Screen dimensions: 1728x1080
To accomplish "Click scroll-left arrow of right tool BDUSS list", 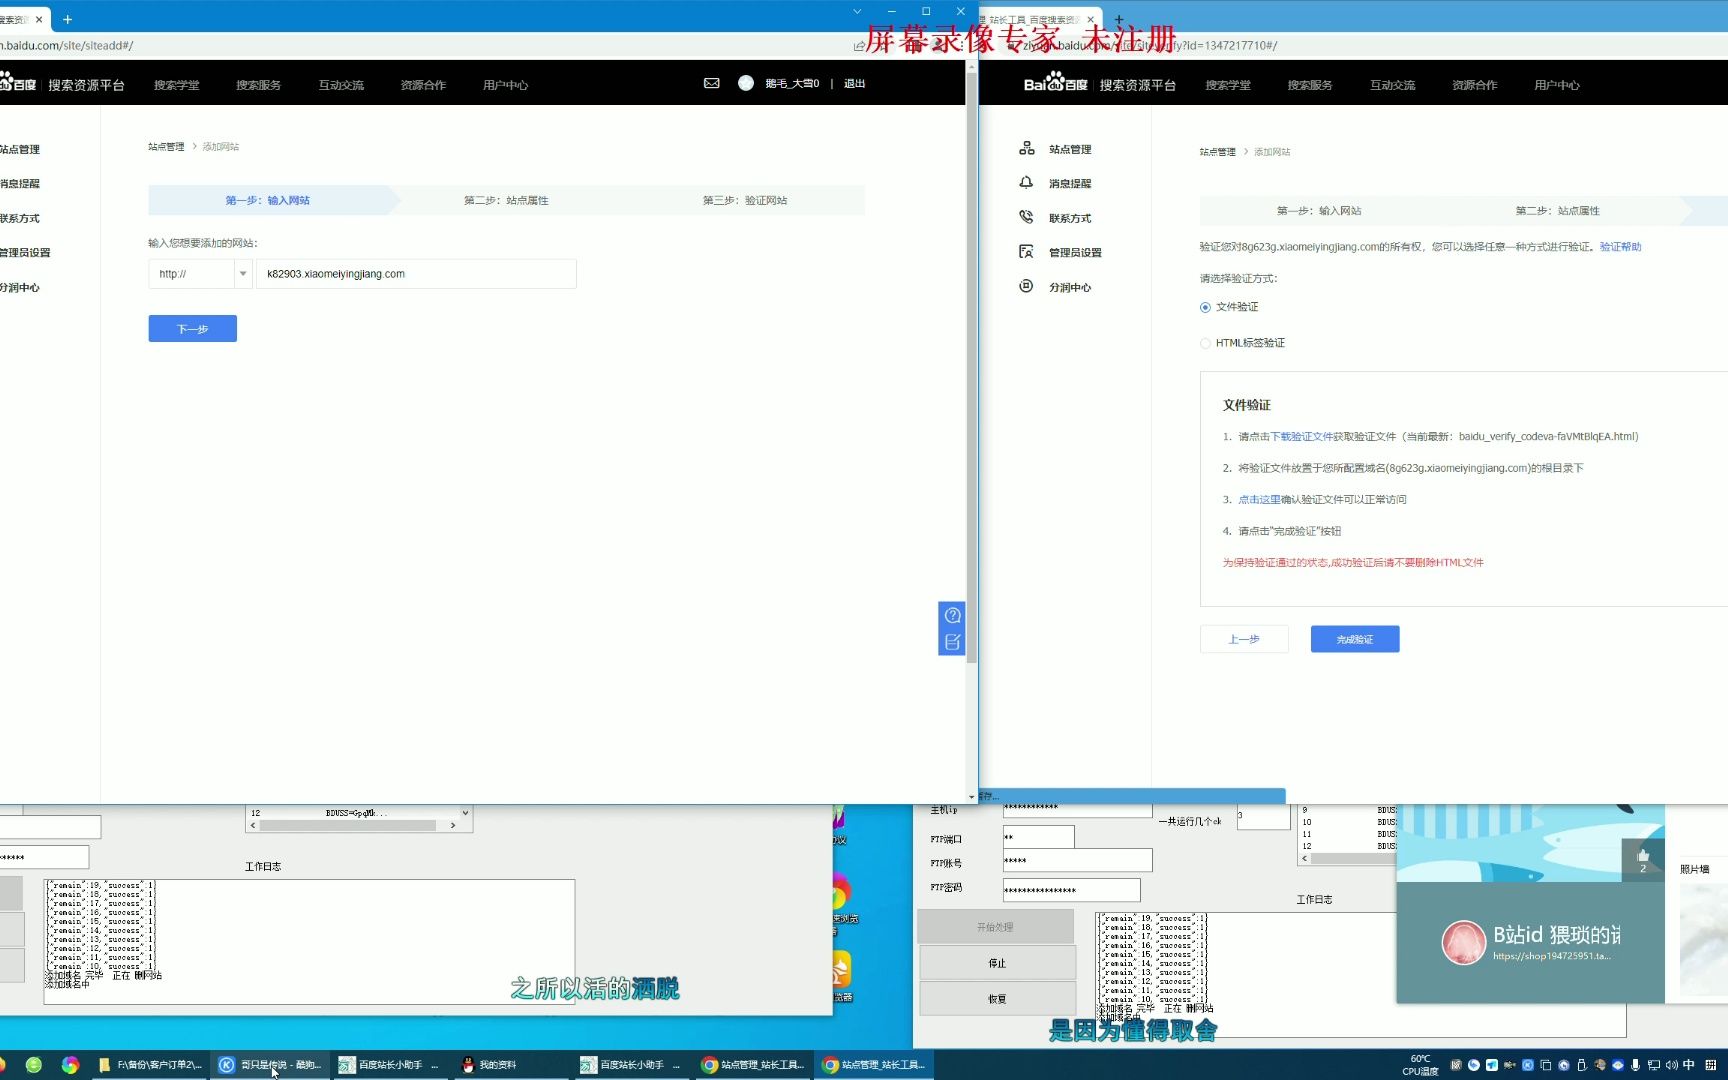I will [1304, 858].
